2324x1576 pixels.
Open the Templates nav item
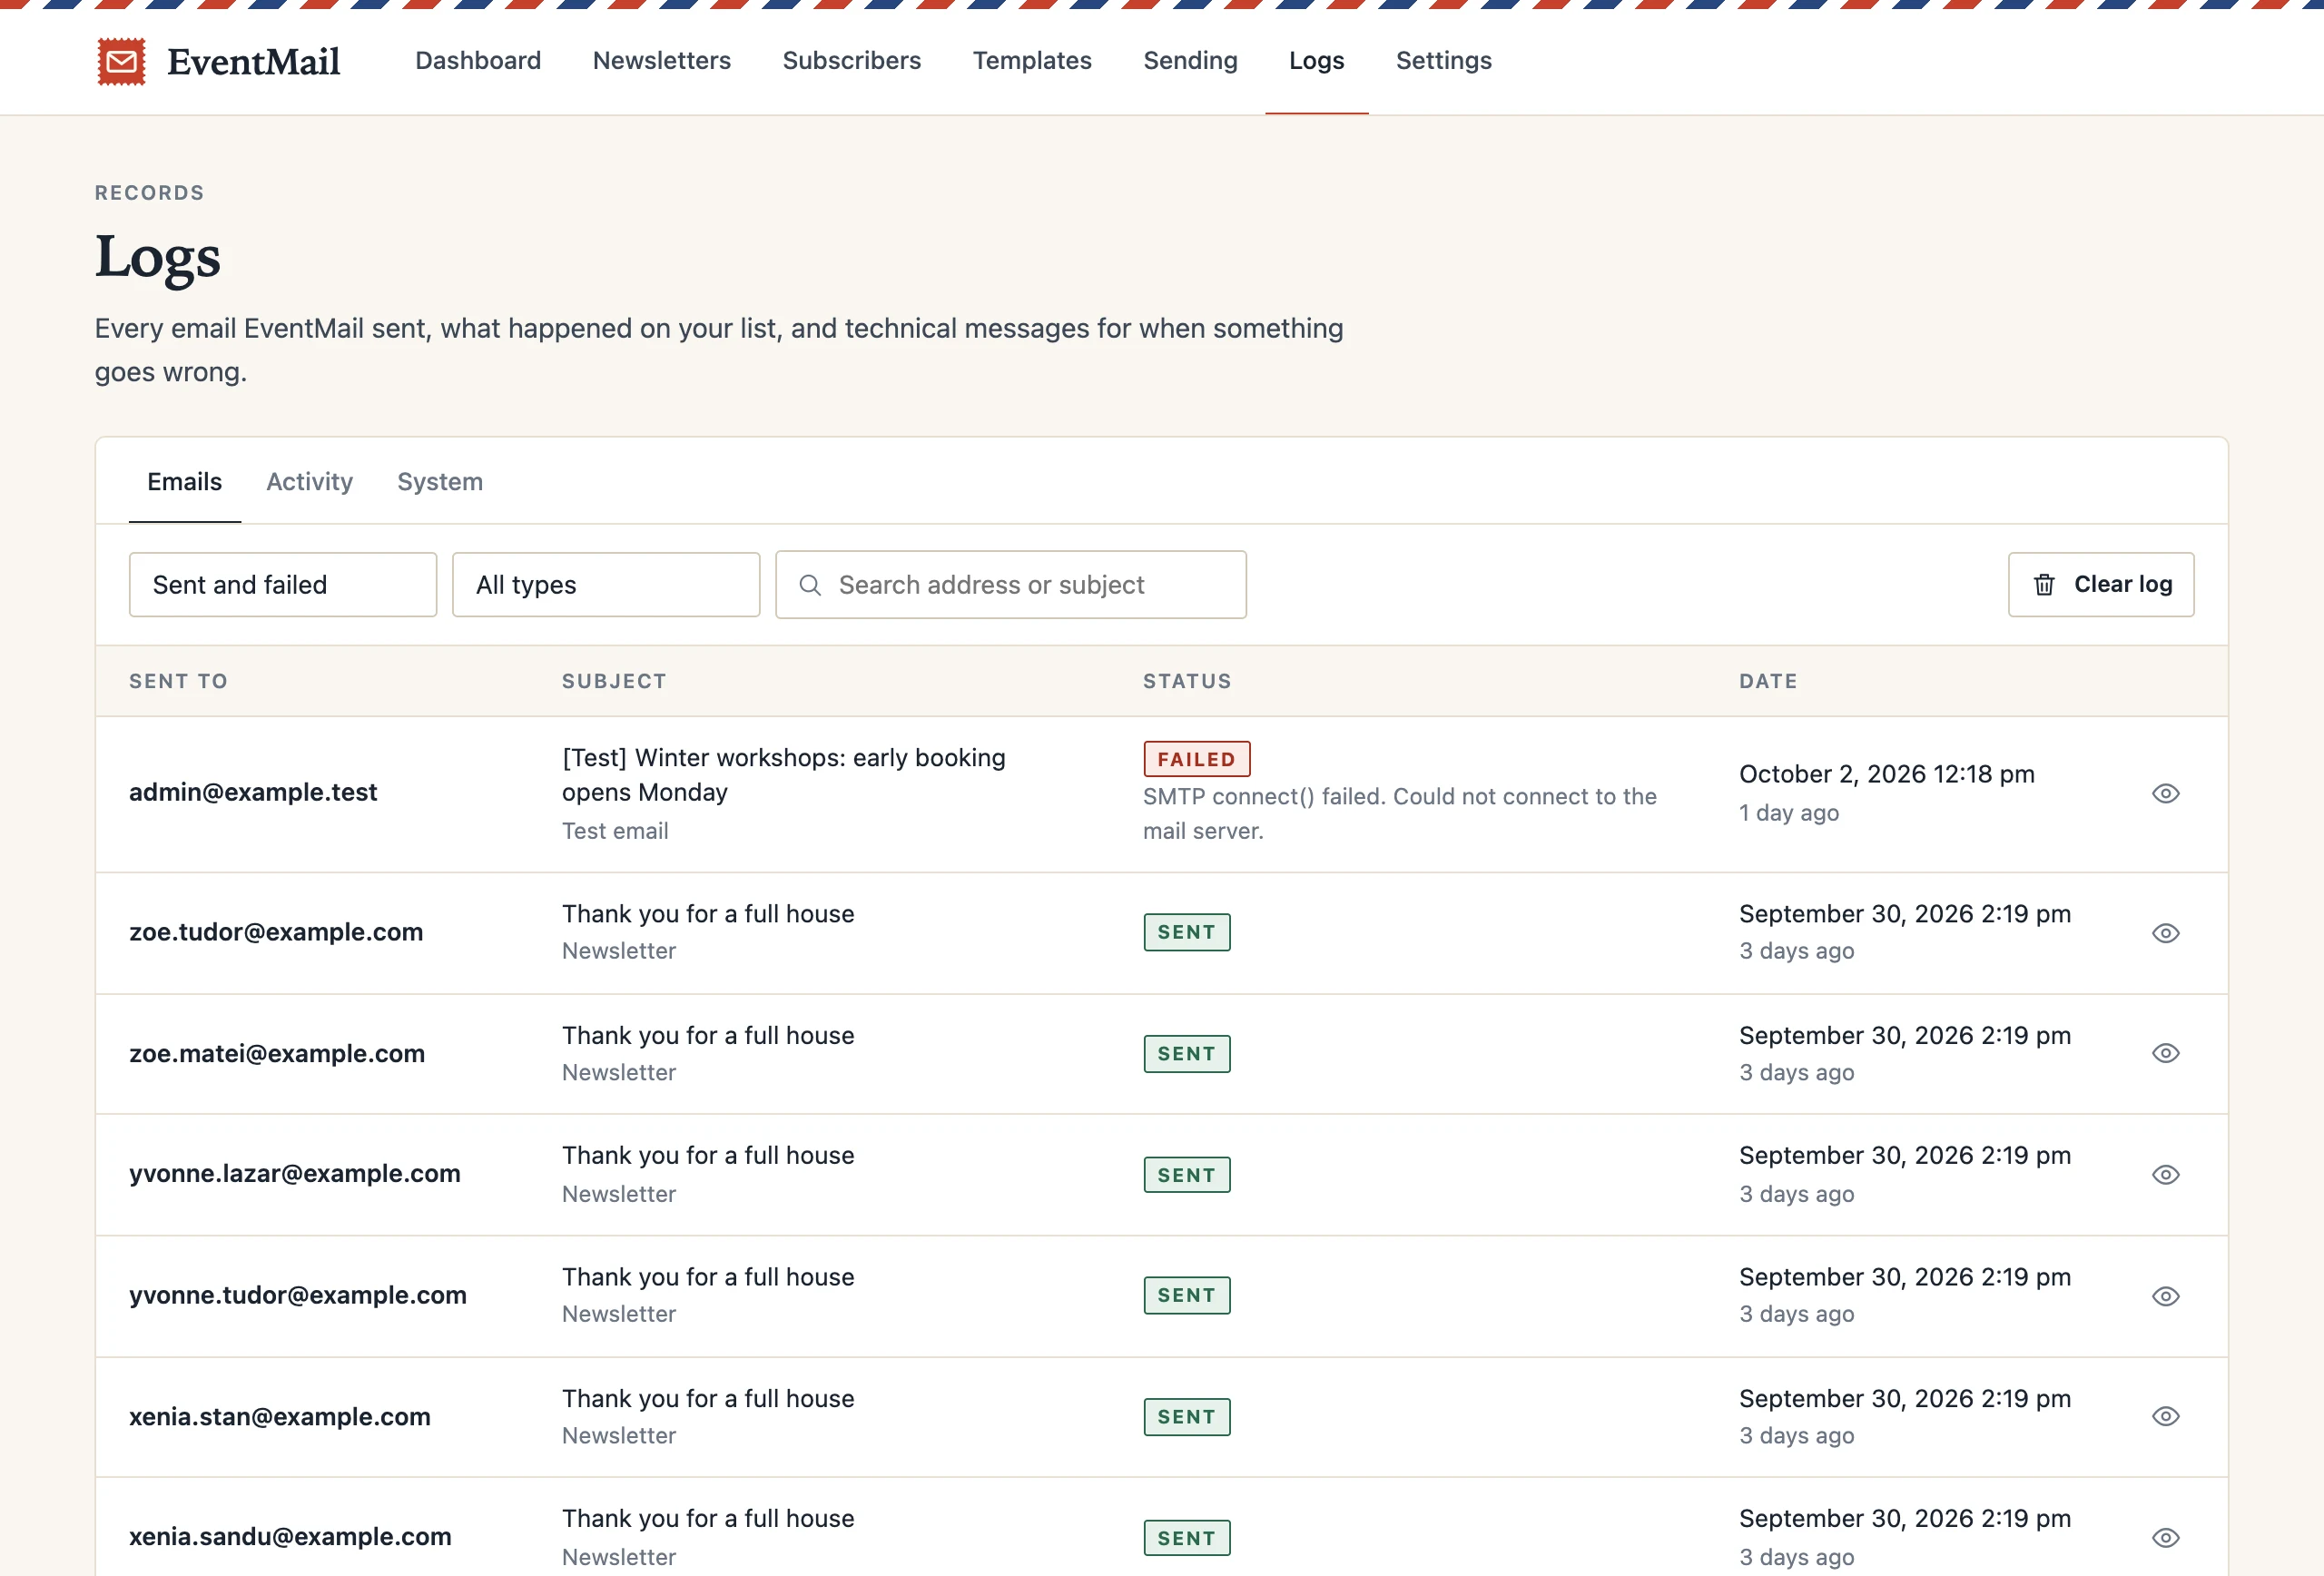1032,61
